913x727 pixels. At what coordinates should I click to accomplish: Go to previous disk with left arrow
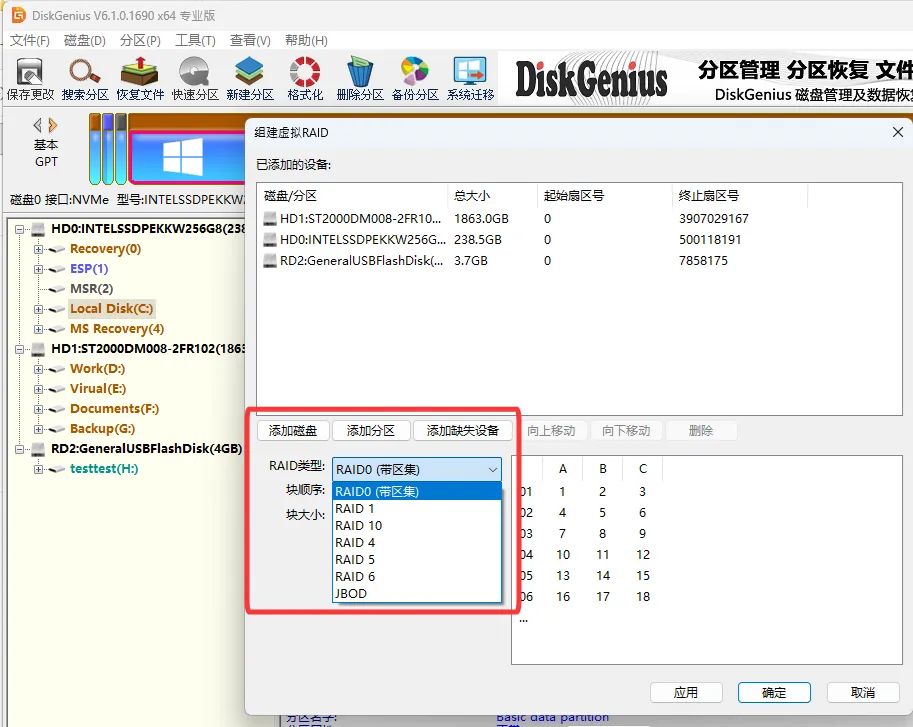37,125
